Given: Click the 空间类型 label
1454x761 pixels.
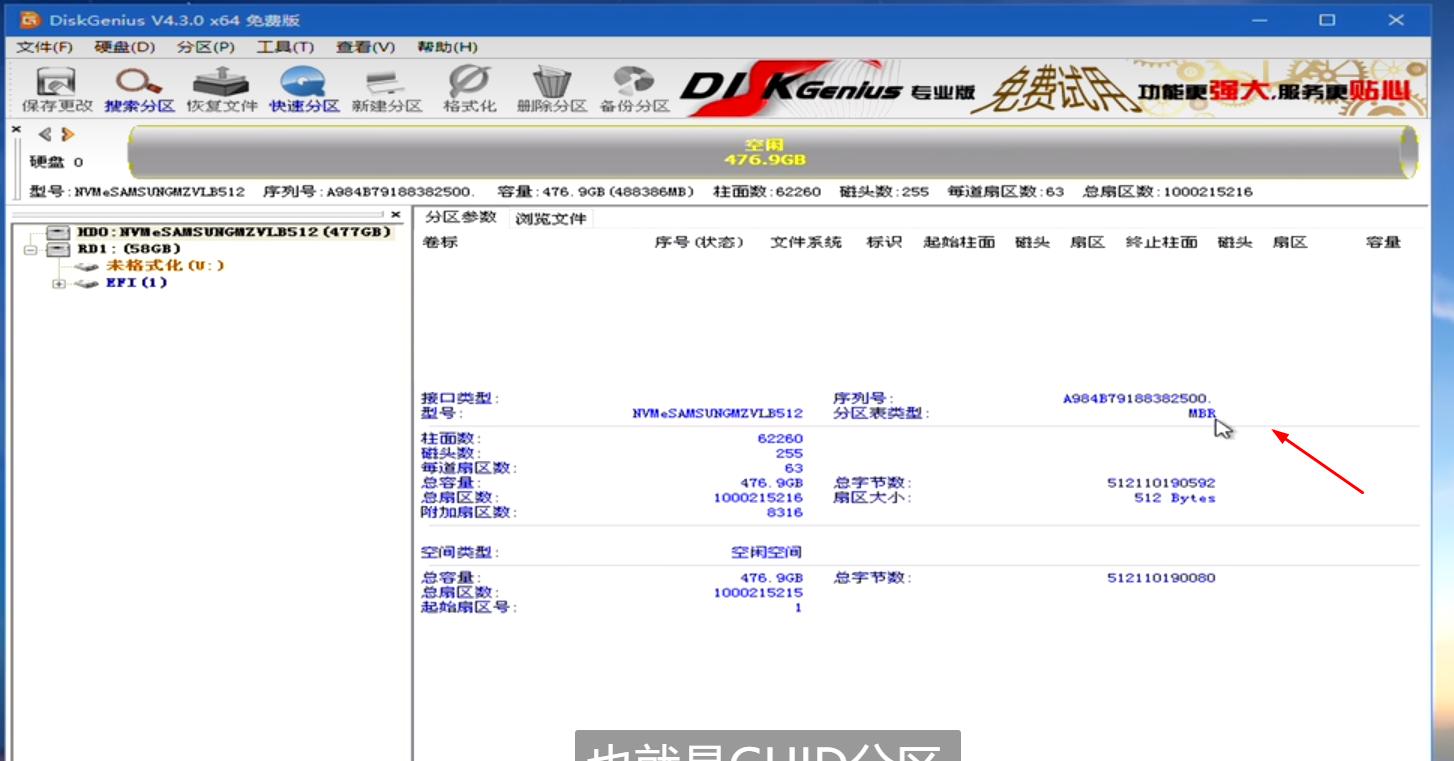Looking at the screenshot, I should pos(460,552).
